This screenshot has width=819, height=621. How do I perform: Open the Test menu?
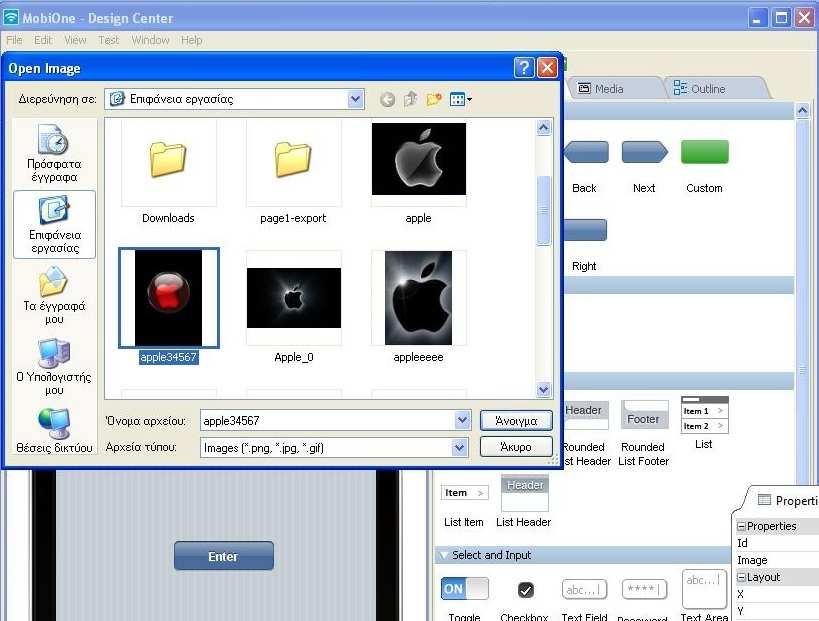(109, 40)
